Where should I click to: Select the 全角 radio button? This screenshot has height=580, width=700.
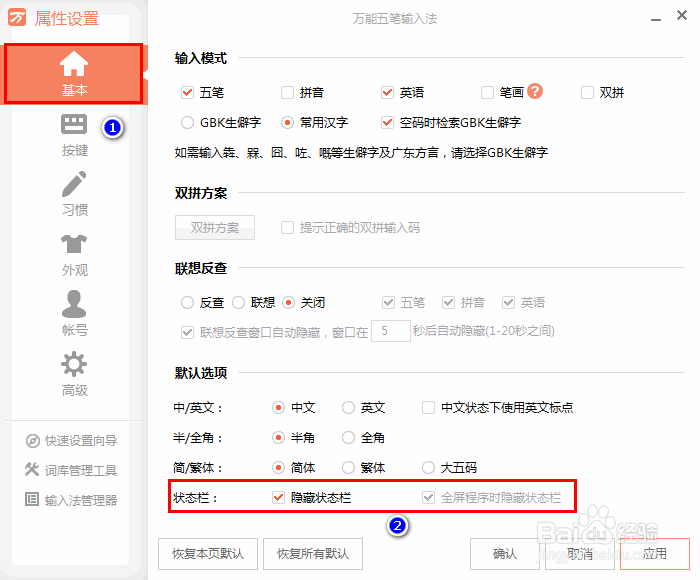(348, 438)
